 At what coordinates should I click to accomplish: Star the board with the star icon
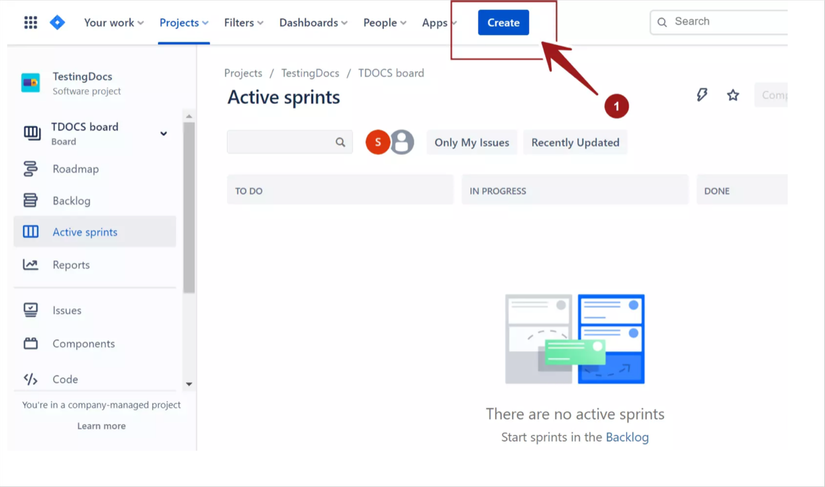(733, 95)
